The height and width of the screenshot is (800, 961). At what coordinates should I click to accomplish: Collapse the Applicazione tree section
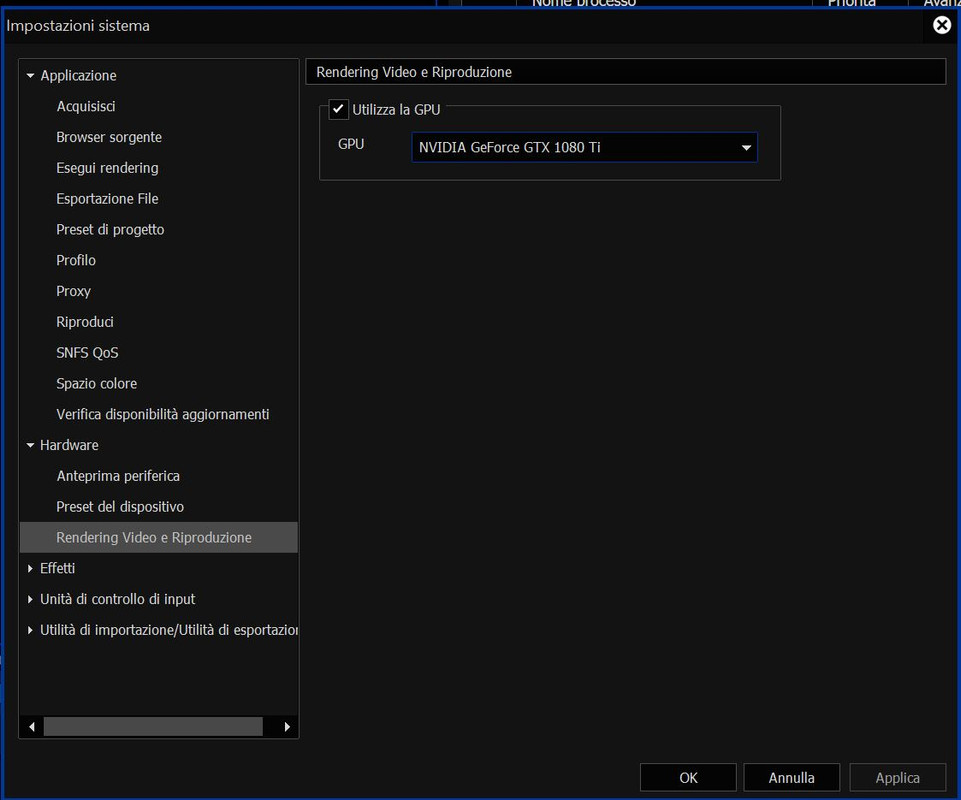coord(30,75)
